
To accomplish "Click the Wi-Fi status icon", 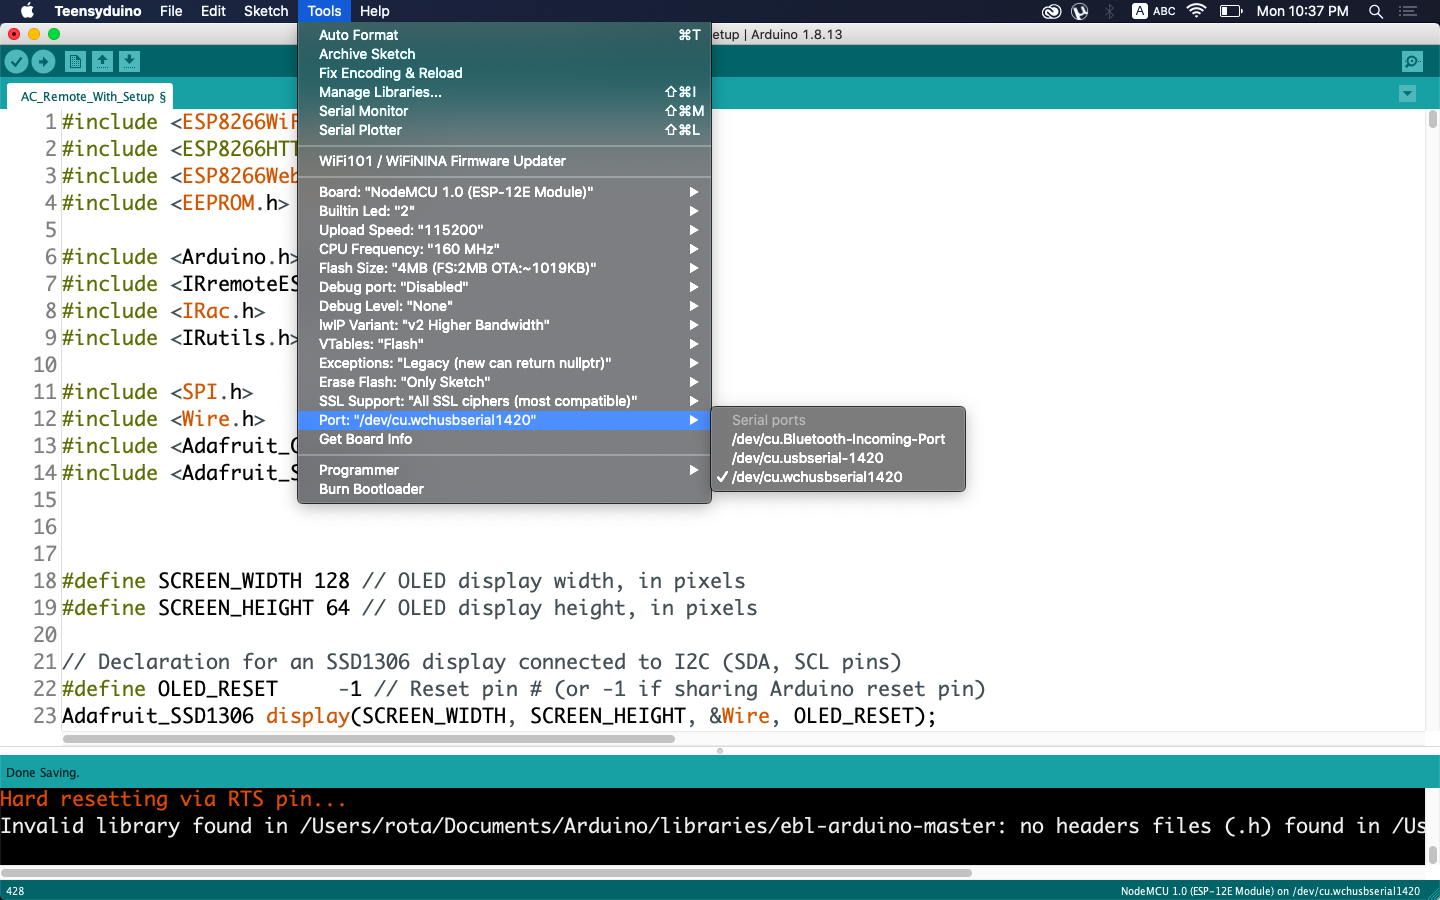I will point(1196,11).
